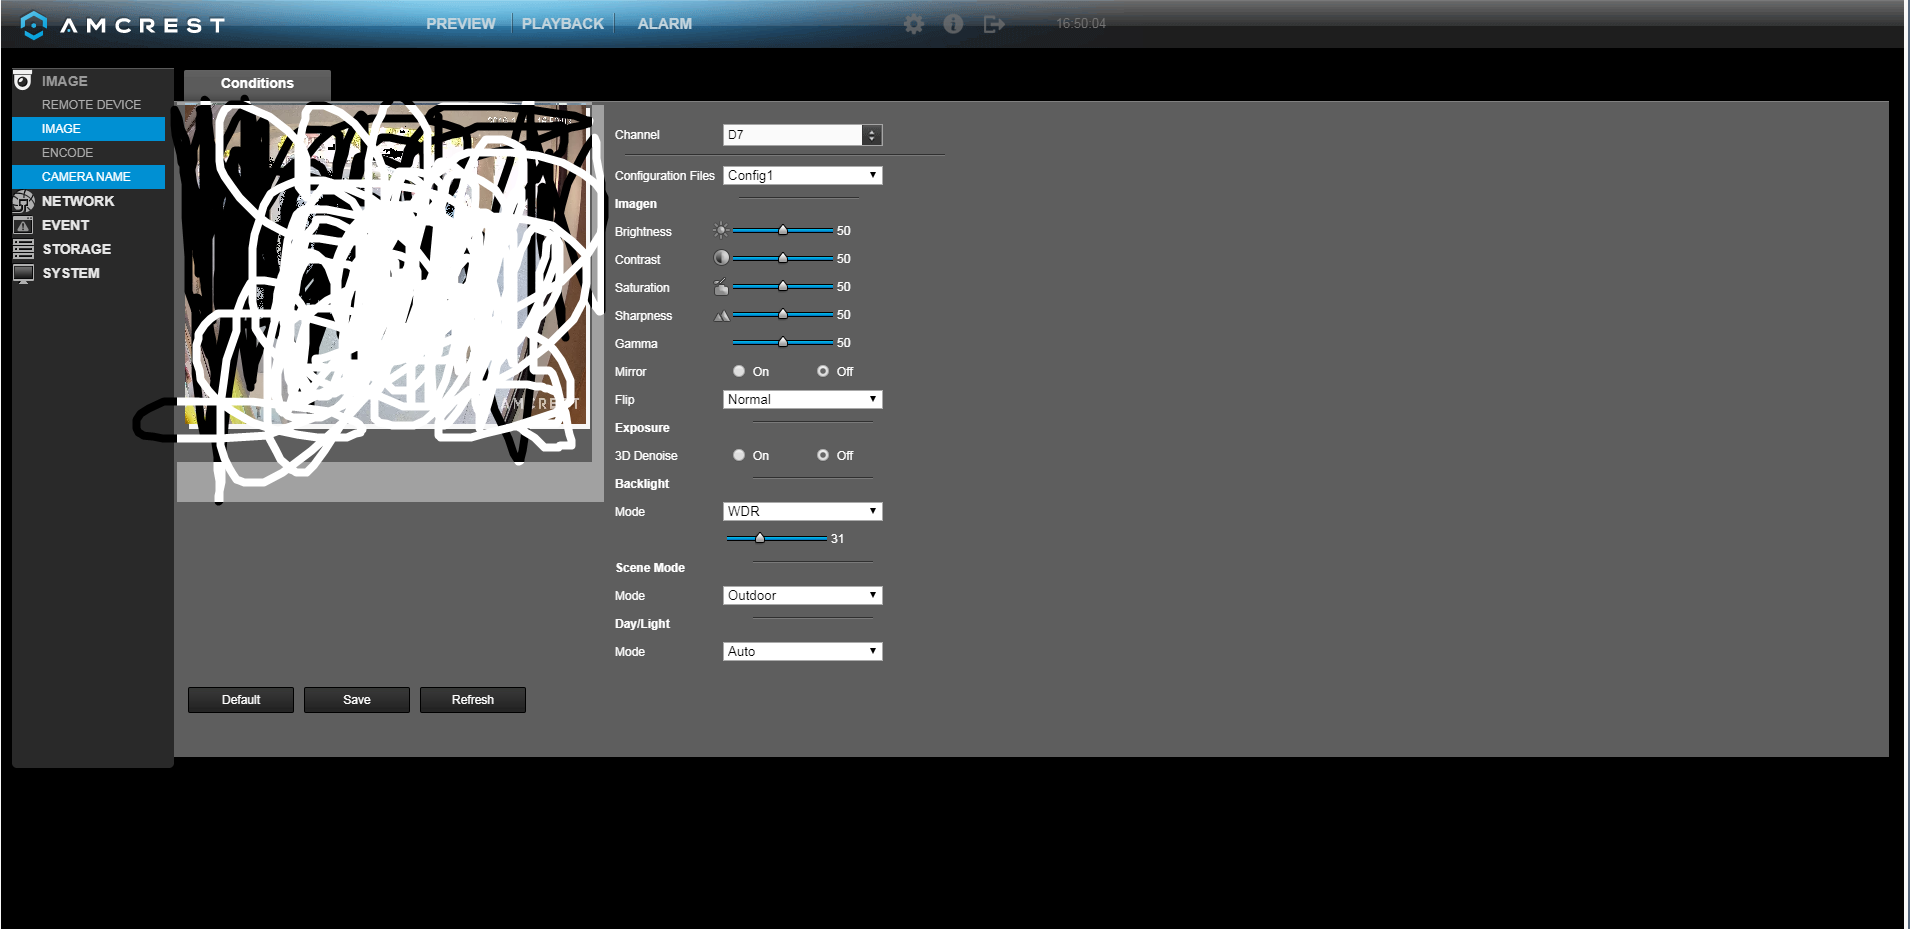Click the Gamma slider handle
The image size is (1910, 929).
783,342
